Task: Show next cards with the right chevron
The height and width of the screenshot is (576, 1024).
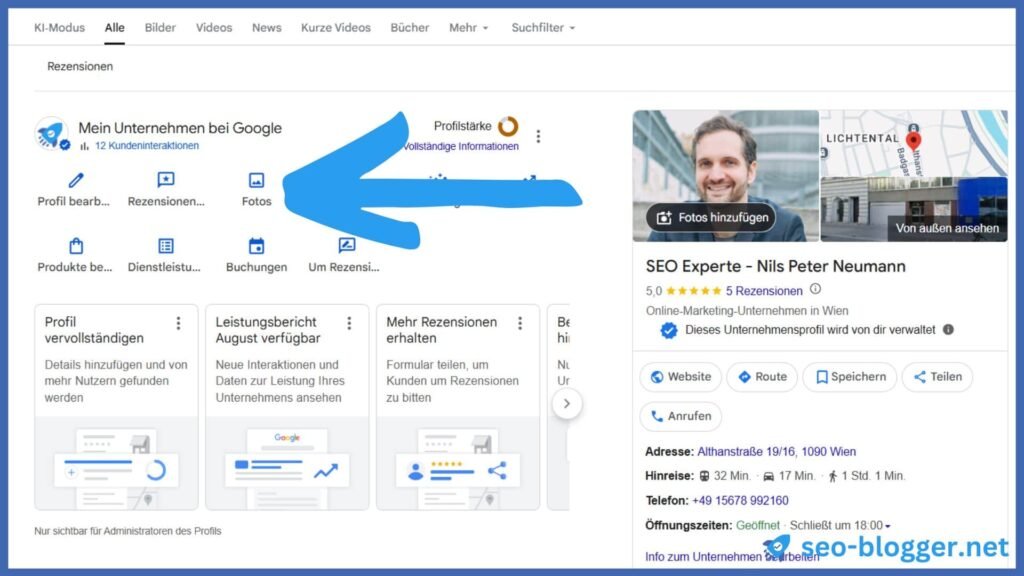Action: coord(567,404)
